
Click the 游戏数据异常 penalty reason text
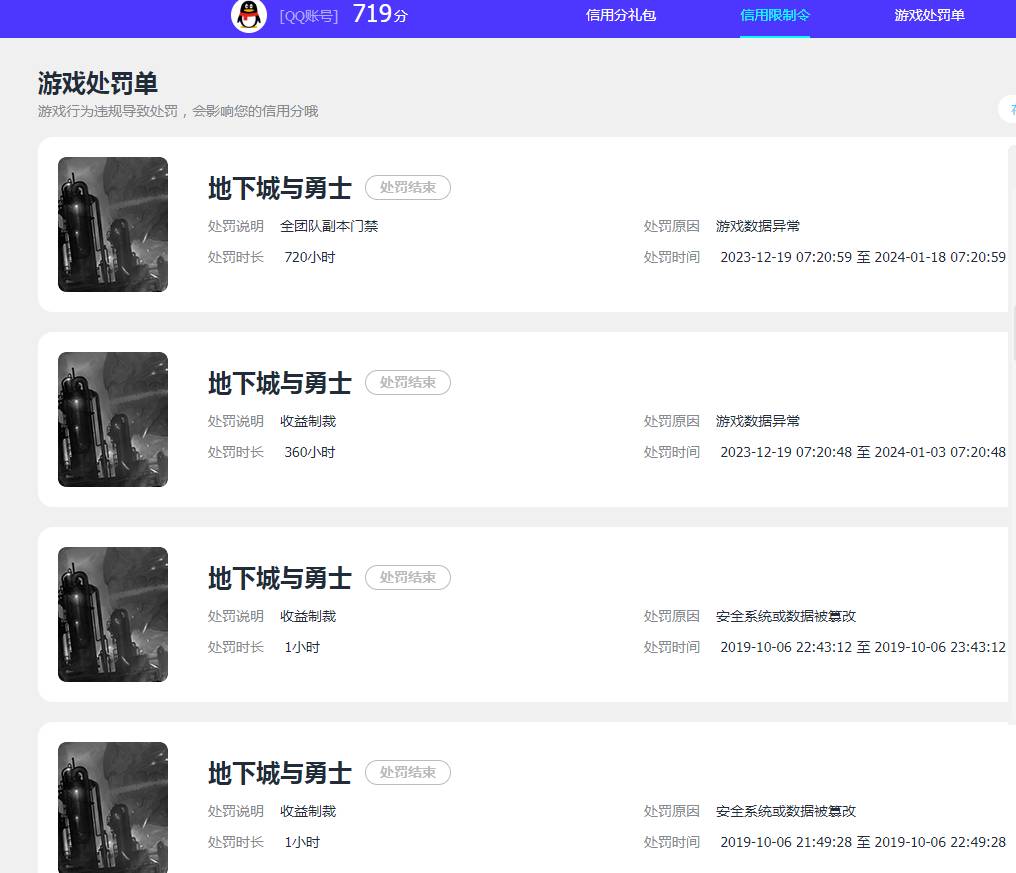(756, 226)
